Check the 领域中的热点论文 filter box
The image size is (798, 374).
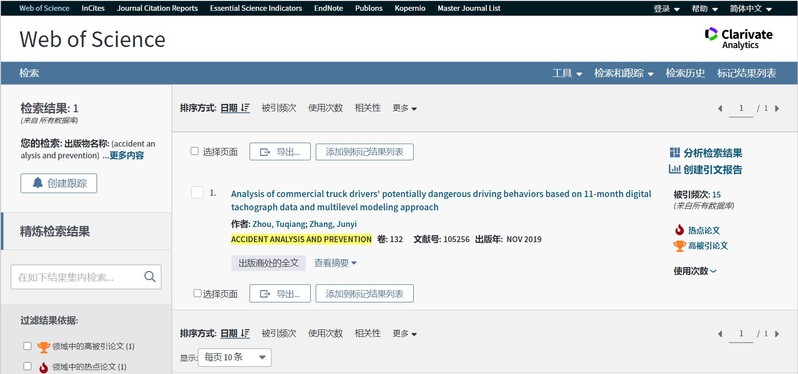(27, 366)
